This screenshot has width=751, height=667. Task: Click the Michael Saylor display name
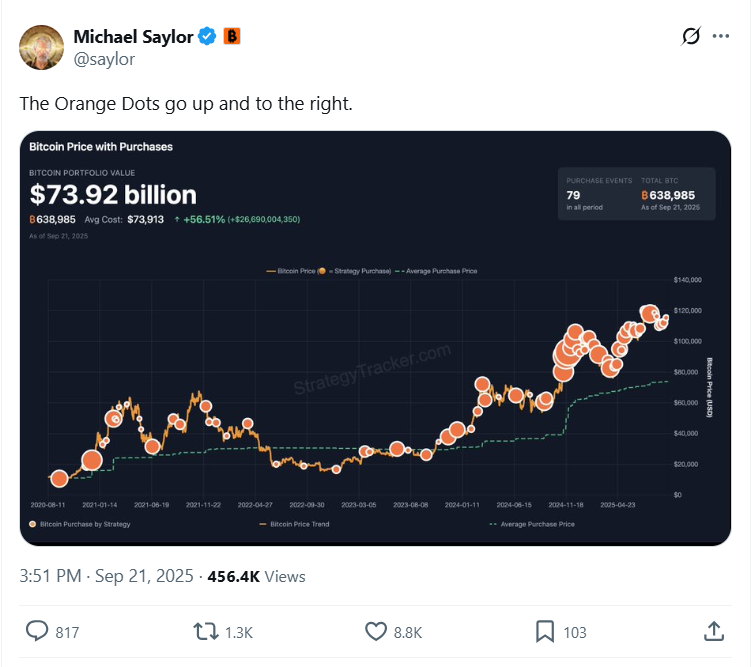(133, 37)
